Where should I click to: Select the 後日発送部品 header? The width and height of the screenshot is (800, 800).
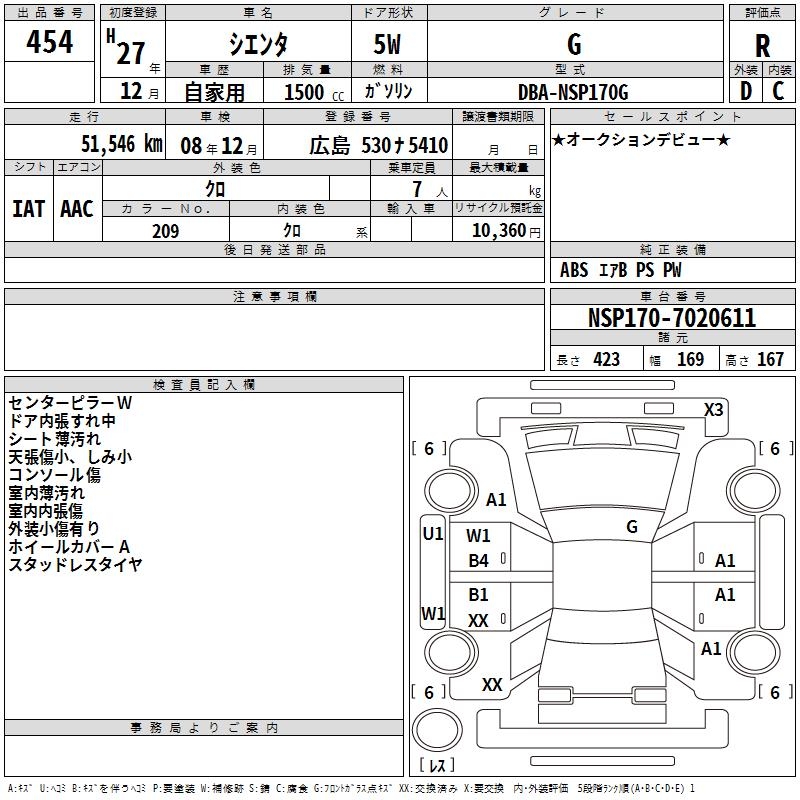pyautogui.click(x=274, y=249)
